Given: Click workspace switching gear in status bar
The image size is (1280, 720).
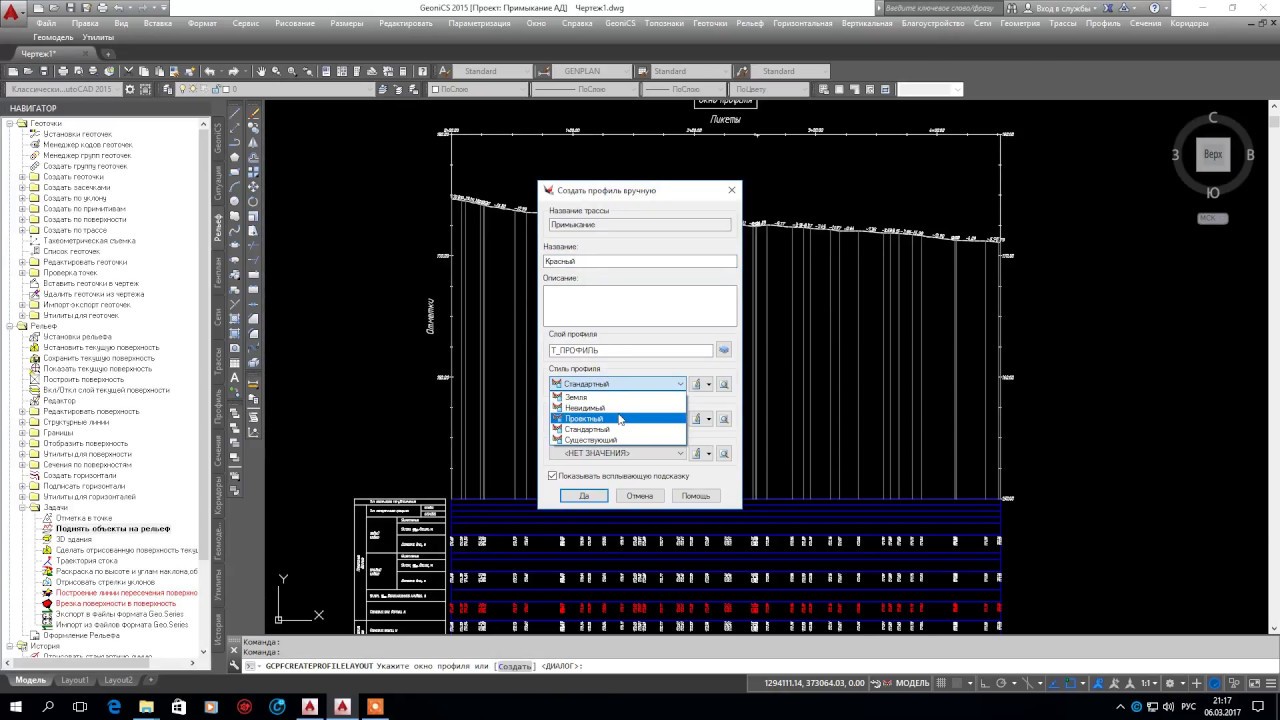Looking at the screenshot, I should click(1171, 683).
